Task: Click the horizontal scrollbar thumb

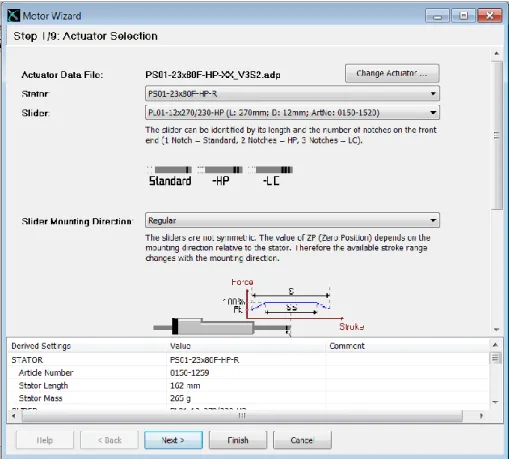Action: pyautogui.click(x=242, y=416)
